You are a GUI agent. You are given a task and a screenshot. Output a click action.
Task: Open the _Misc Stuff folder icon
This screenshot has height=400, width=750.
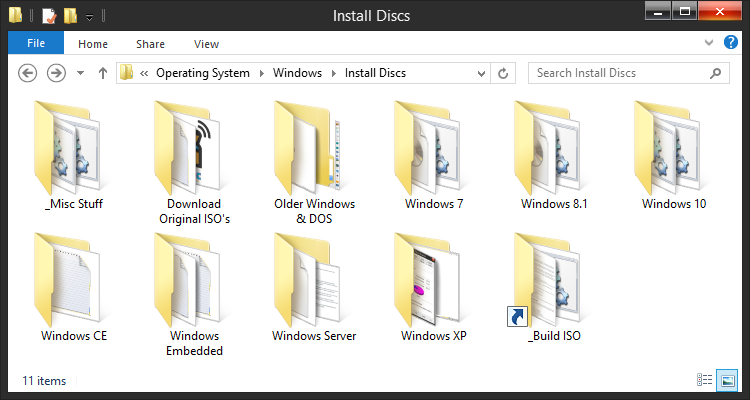point(67,147)
